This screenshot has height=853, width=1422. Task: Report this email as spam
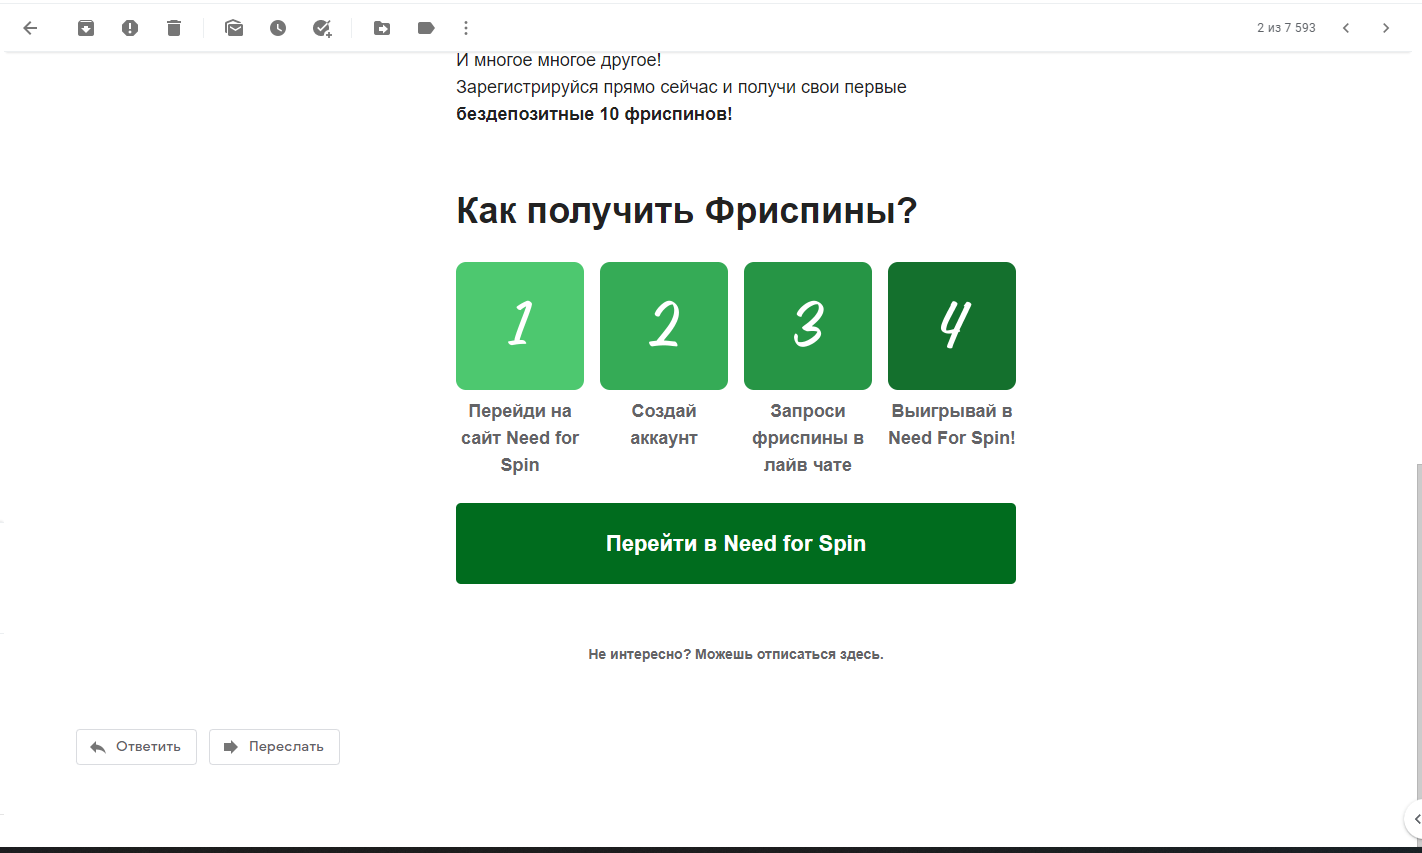(x=130, y=28)
